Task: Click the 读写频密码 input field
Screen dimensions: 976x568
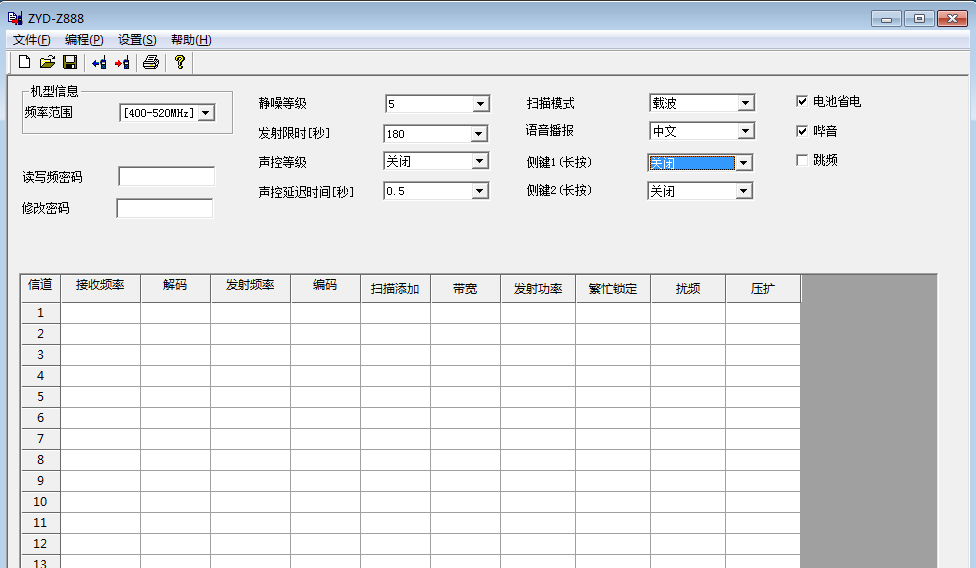Action: click(166, 177)
